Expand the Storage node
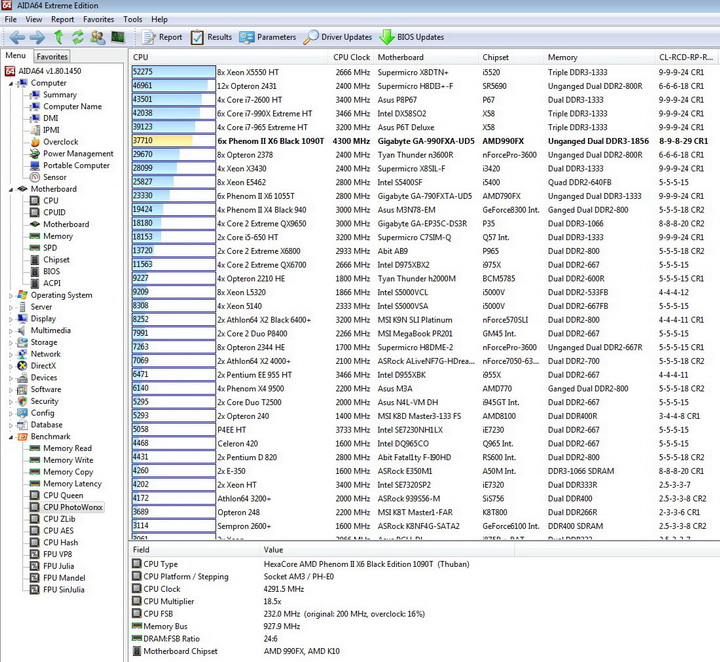This screenshot has width=720, height=662. [10, 342]
